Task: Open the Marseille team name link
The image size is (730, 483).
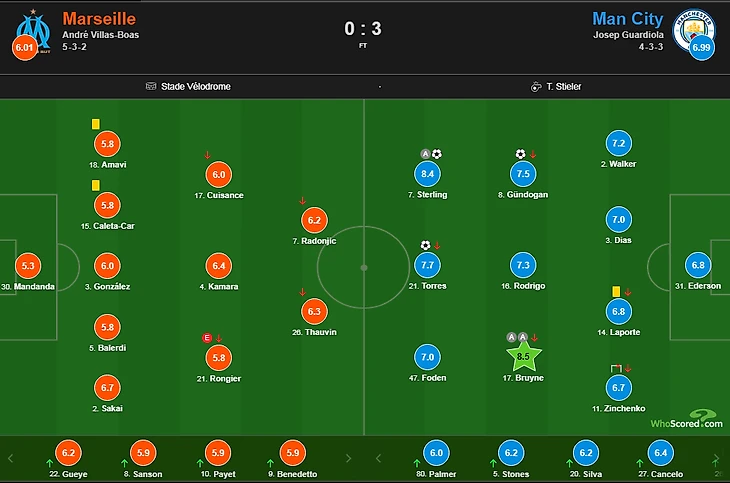Action: (99, 19)
